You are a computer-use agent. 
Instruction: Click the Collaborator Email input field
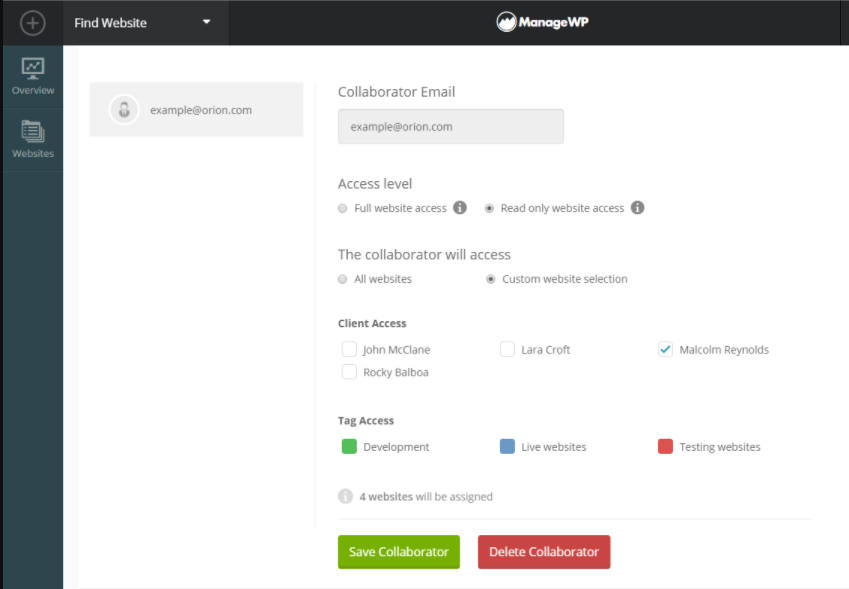(x=450, y=127)
